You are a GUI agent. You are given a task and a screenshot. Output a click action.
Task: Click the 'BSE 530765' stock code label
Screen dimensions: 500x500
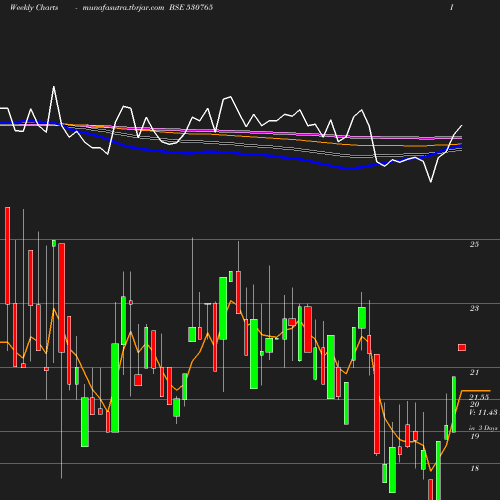click(x=191, y=7)
